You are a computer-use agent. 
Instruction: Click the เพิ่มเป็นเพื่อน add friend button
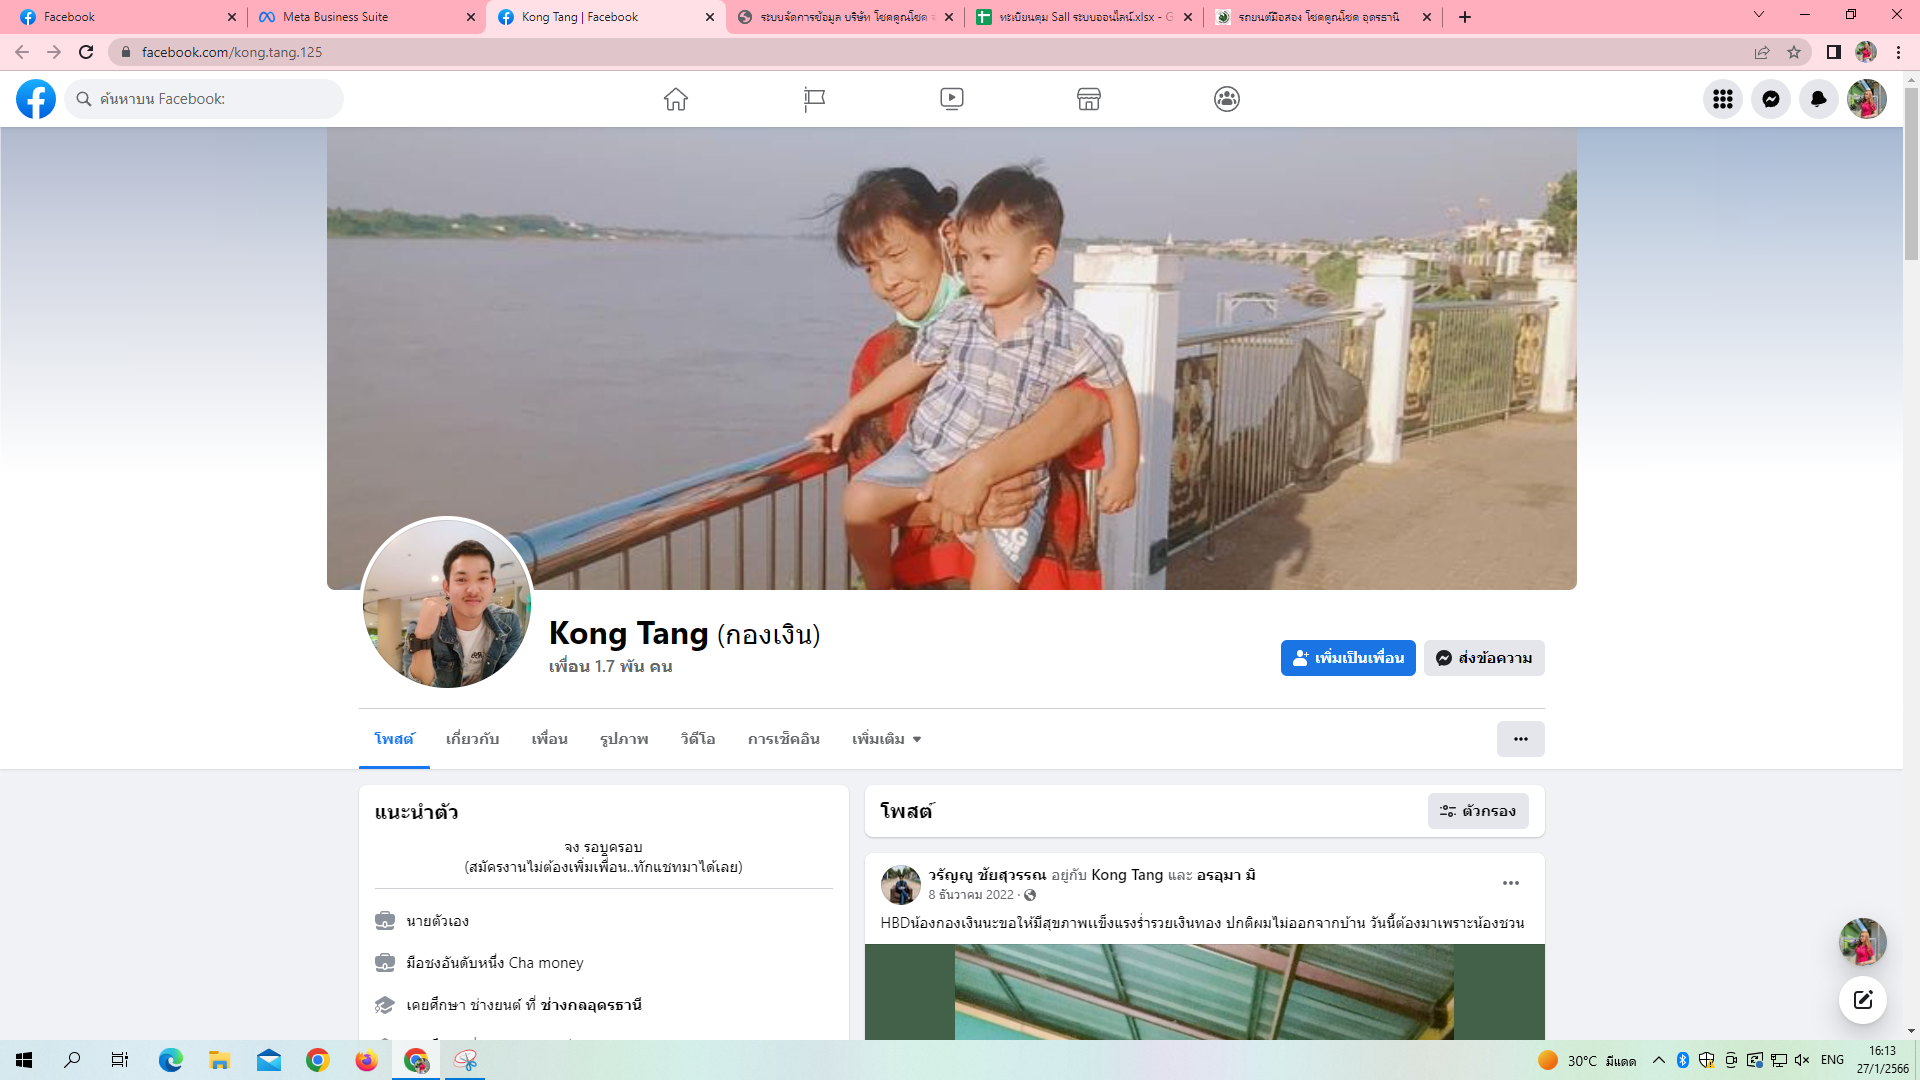[x=1347, y=658]
